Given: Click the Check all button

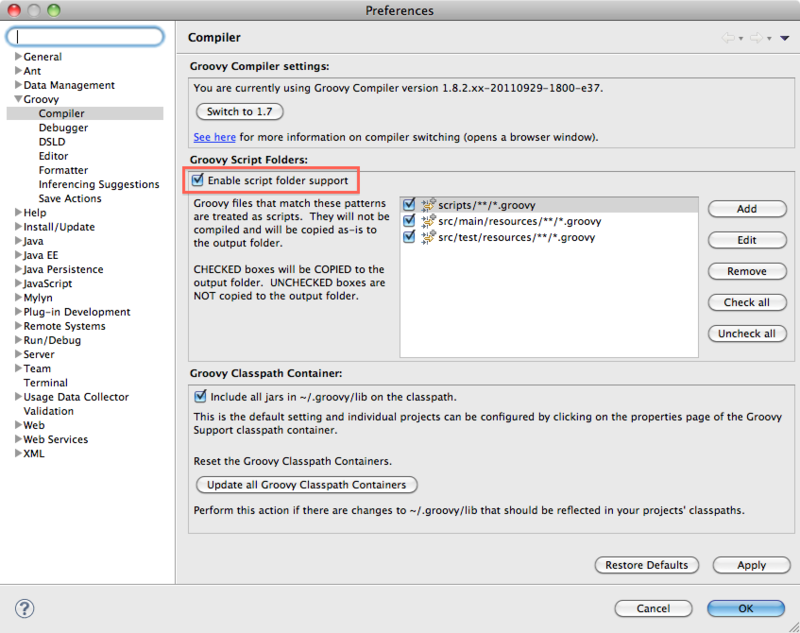Looking at the screenshot, I should coord(747,302).
